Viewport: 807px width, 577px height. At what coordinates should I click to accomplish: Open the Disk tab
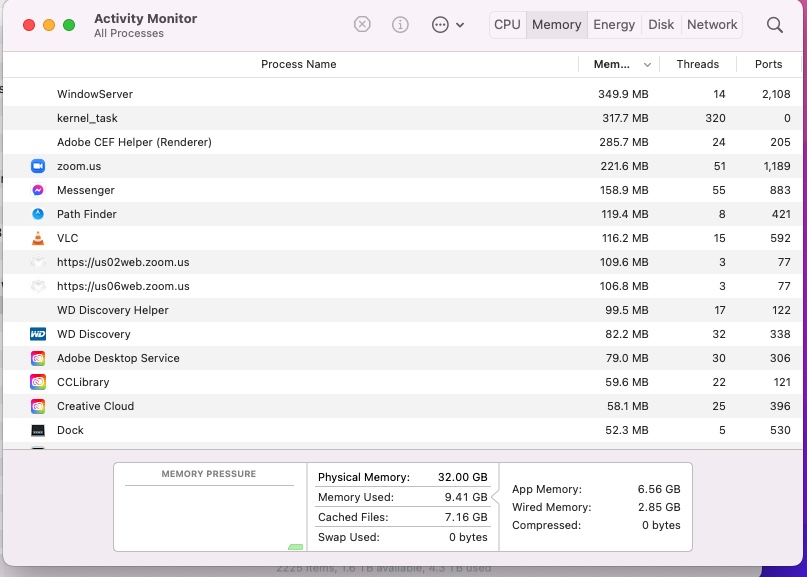click(x=661, y=25)
